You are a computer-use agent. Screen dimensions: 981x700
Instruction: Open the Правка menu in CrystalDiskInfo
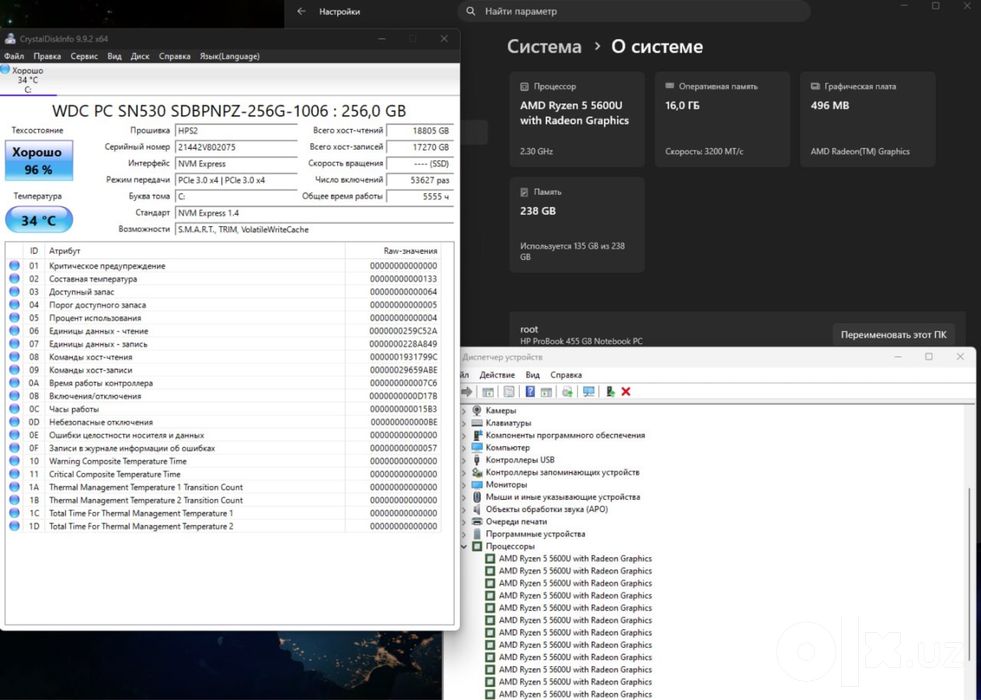point(47,56)
